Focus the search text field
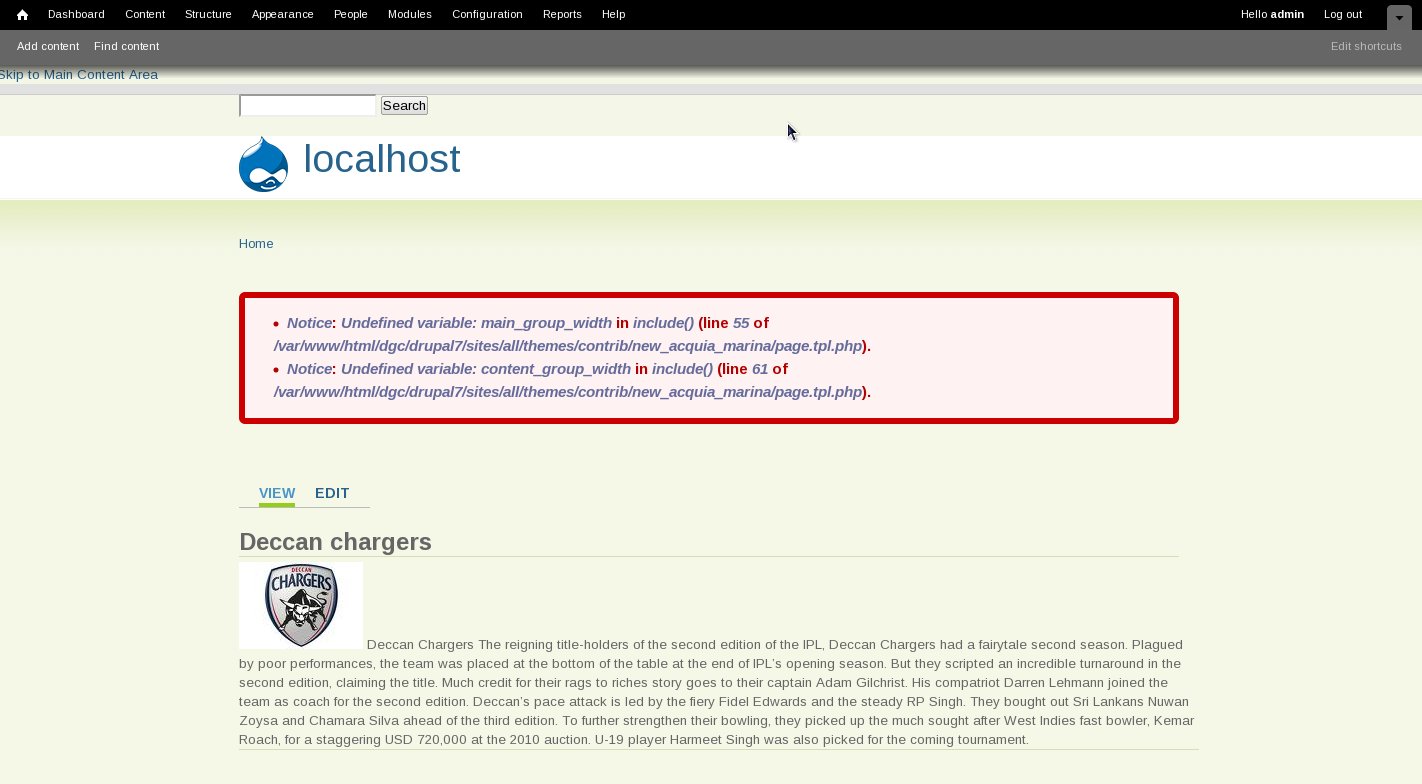Image resolution: width=1422 pixels, height=784 pixels. pyautogui.click(x=307, y=105)
